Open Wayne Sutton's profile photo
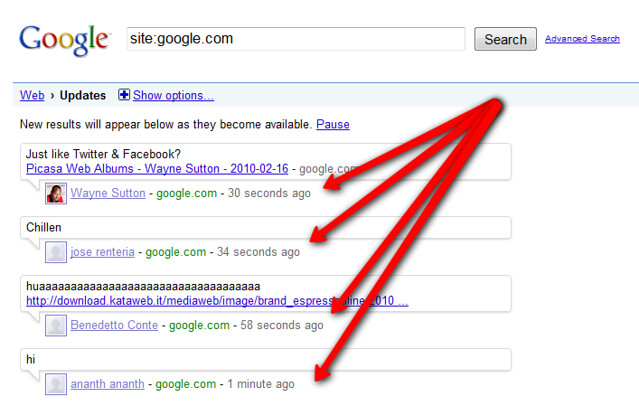The height and width of the screenshot is (406, 639). [x=56, y=193]
